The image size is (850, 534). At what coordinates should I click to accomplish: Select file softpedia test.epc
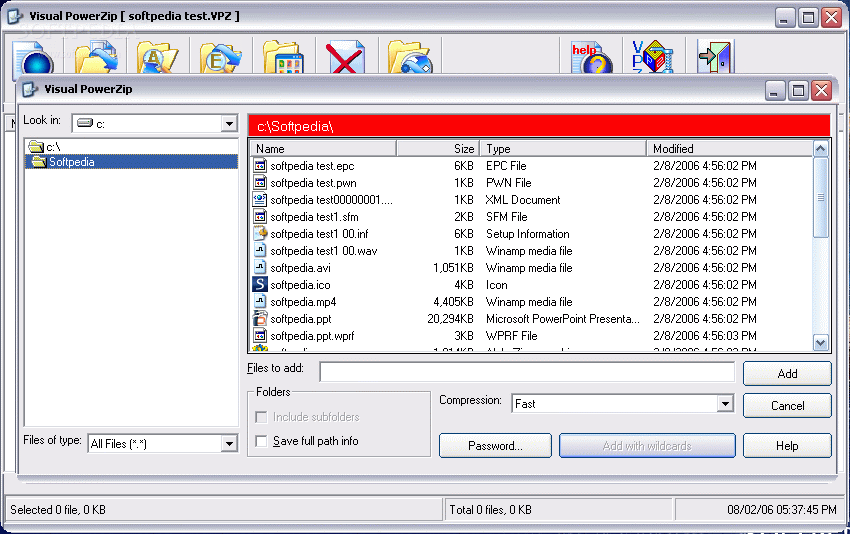coord(312,165)
